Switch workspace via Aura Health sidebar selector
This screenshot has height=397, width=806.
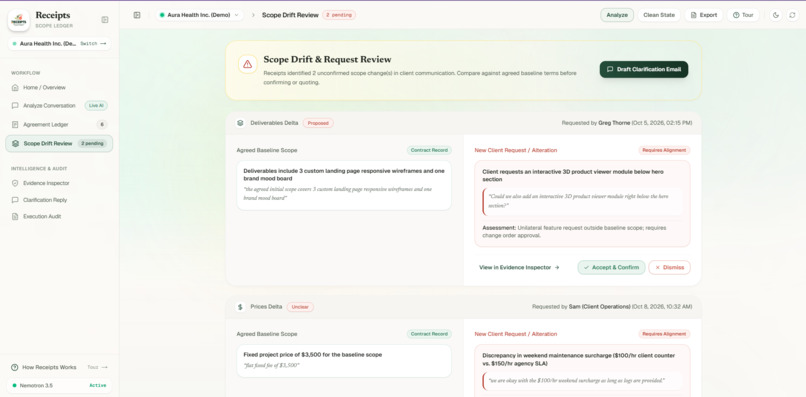point(59,44)
